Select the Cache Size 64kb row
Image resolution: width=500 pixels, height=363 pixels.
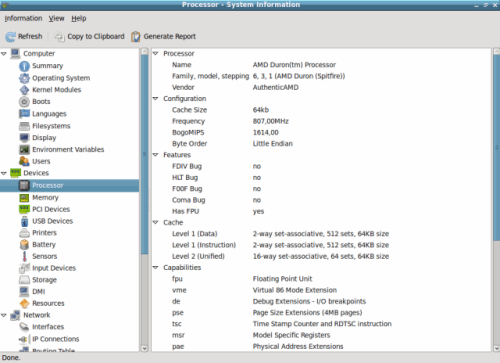click(321, 110)
